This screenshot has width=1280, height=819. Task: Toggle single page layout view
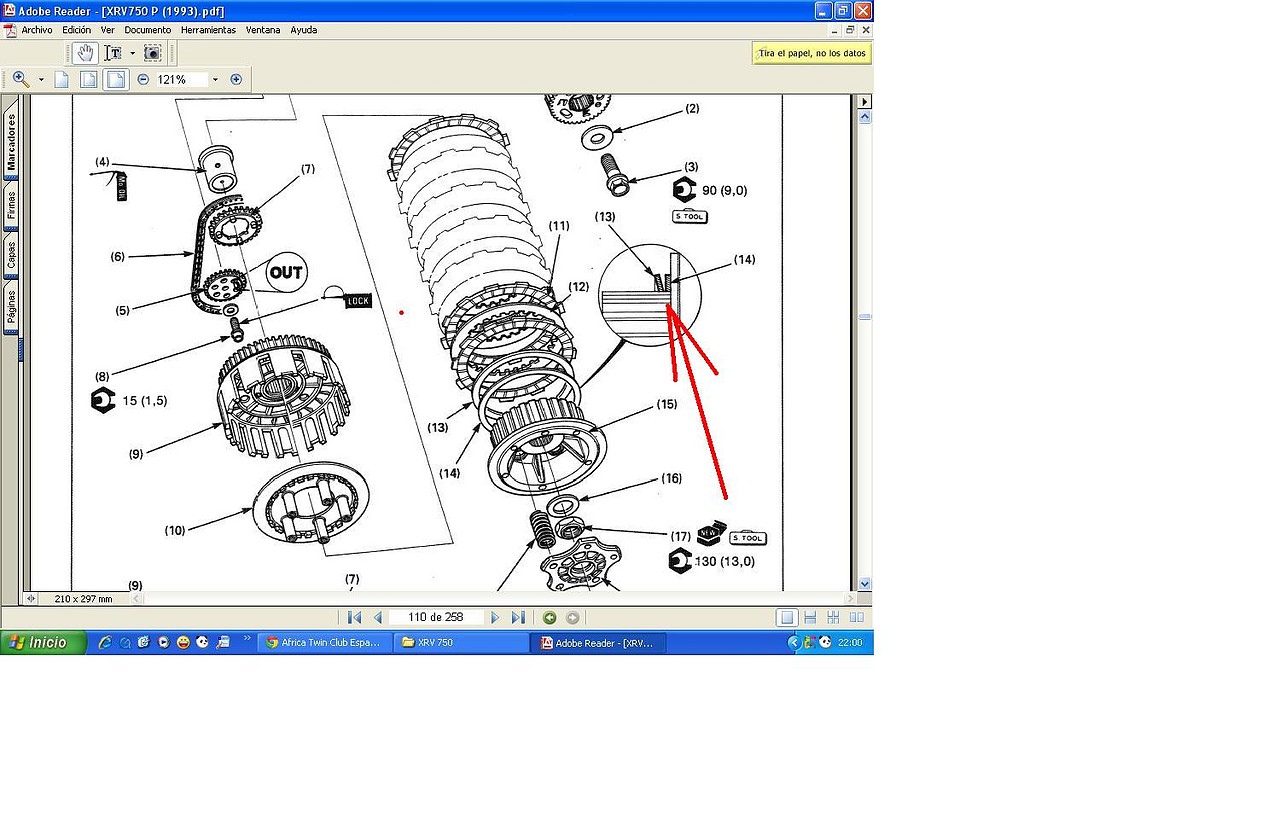(x=788, y=618)
